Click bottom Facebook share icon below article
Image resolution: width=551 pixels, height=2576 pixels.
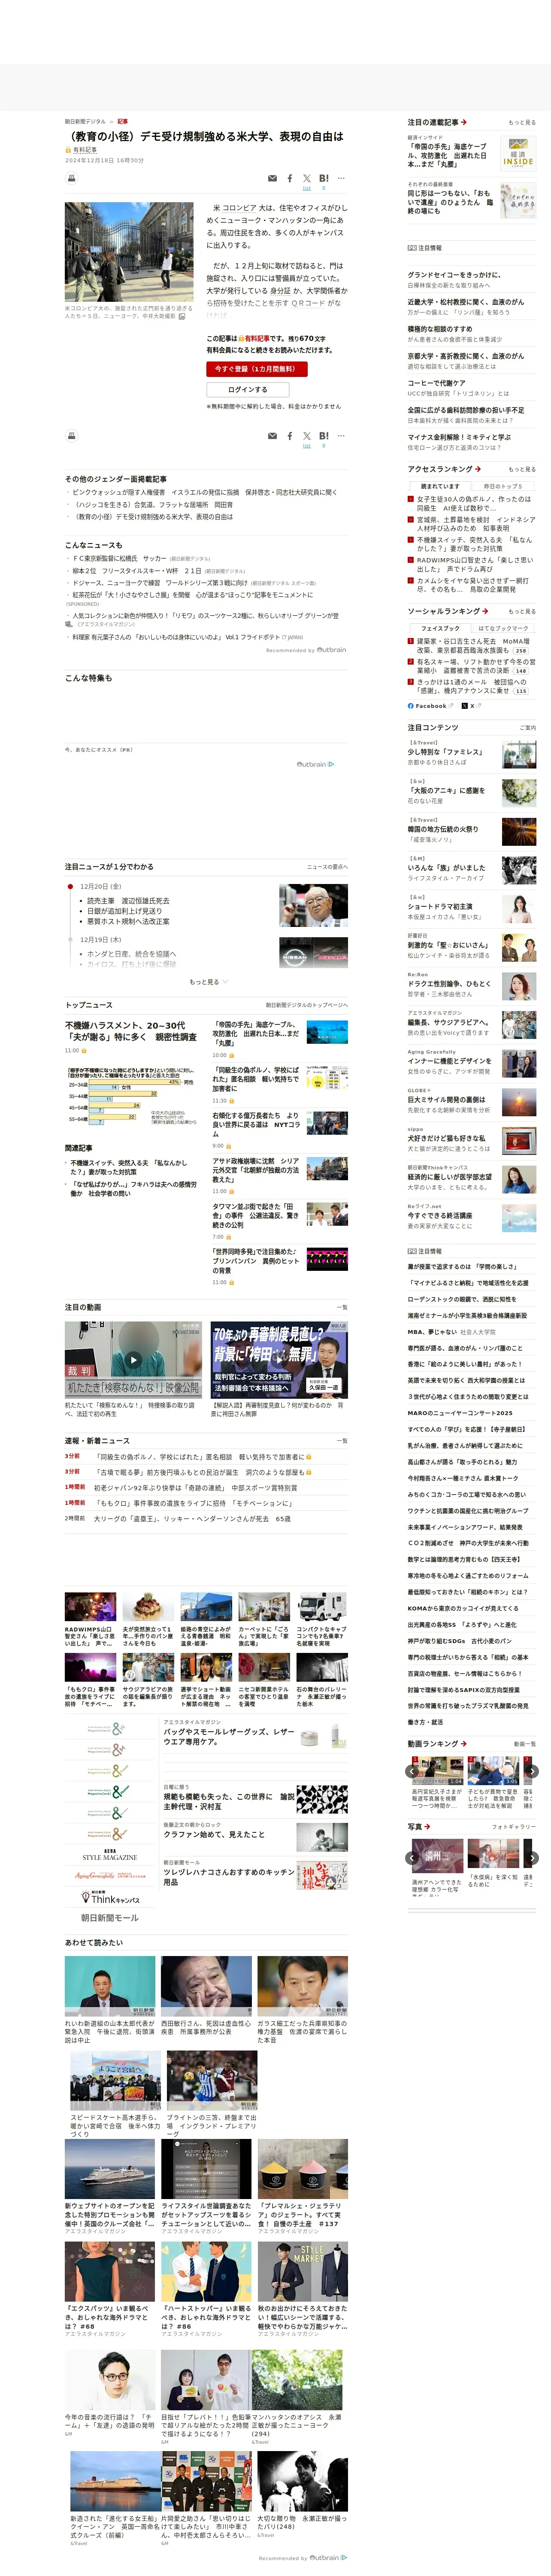click(290, 436)
